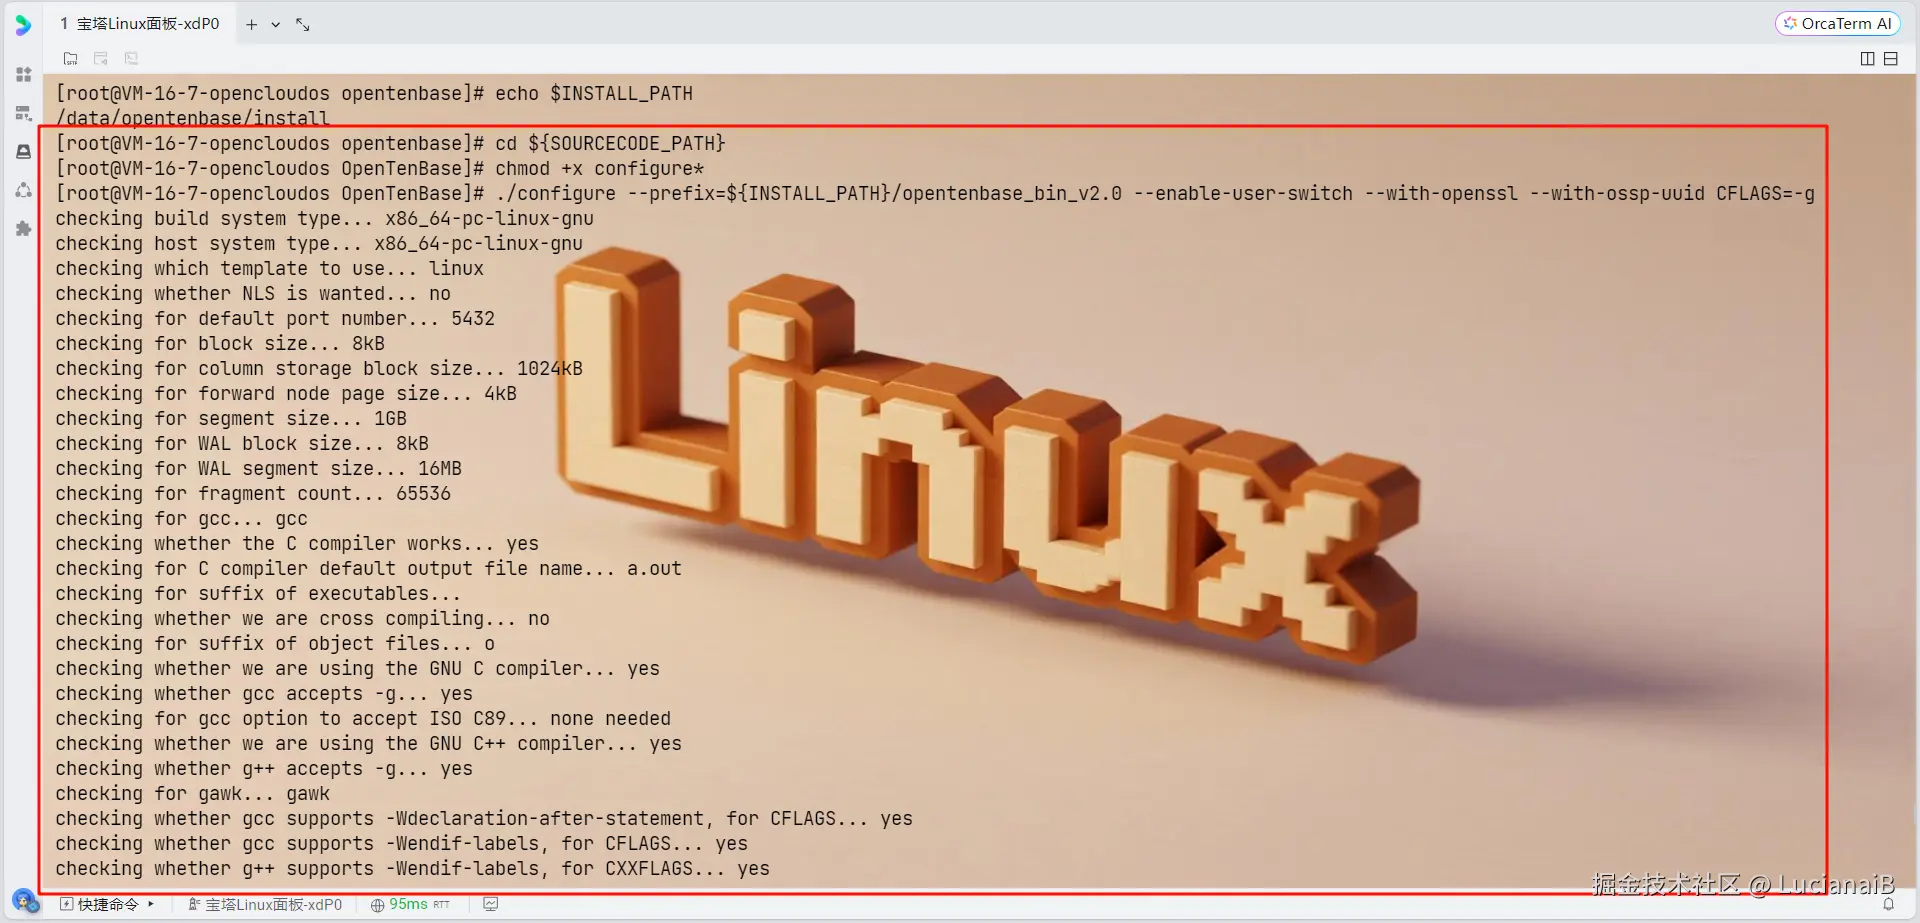Click 'checking for default port number... 5432'
This screenshot has width=1920, height=923.
coord(275,319)
